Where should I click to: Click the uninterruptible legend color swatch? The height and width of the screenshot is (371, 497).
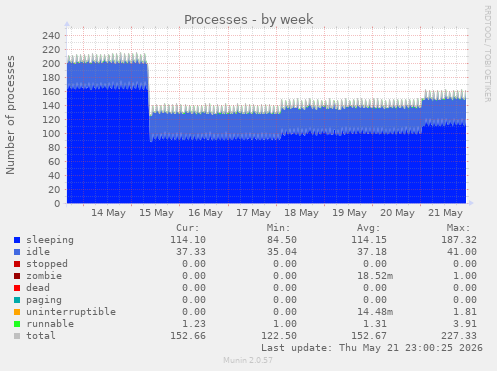(17, 312)
